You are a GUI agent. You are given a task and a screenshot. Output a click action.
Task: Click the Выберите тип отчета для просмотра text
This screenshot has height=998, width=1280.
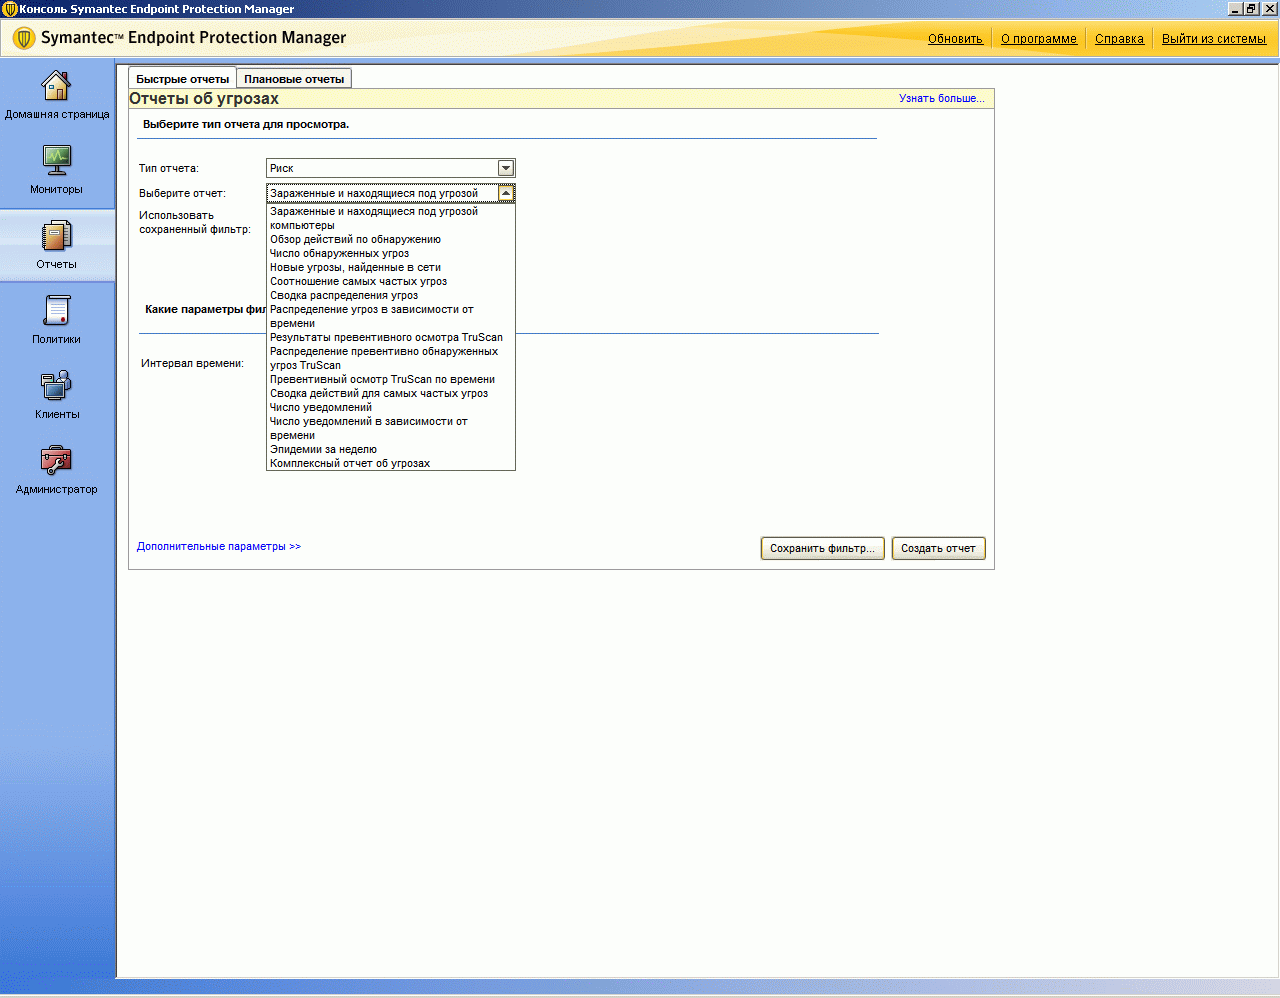pyautogui.click(x=246, y=124)
